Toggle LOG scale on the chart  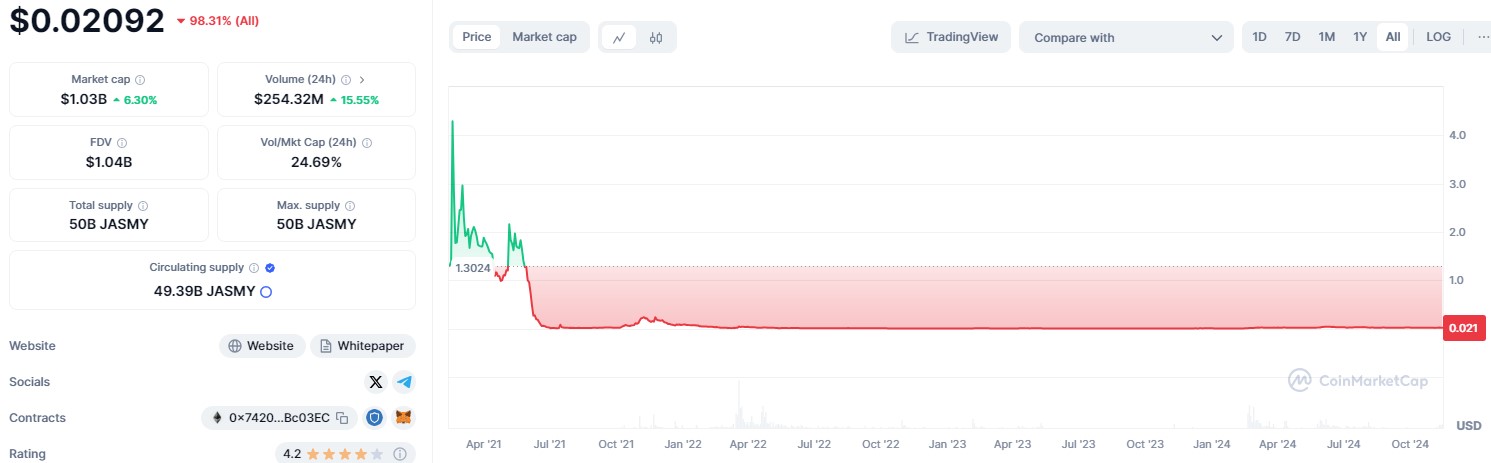[1438, 37]
